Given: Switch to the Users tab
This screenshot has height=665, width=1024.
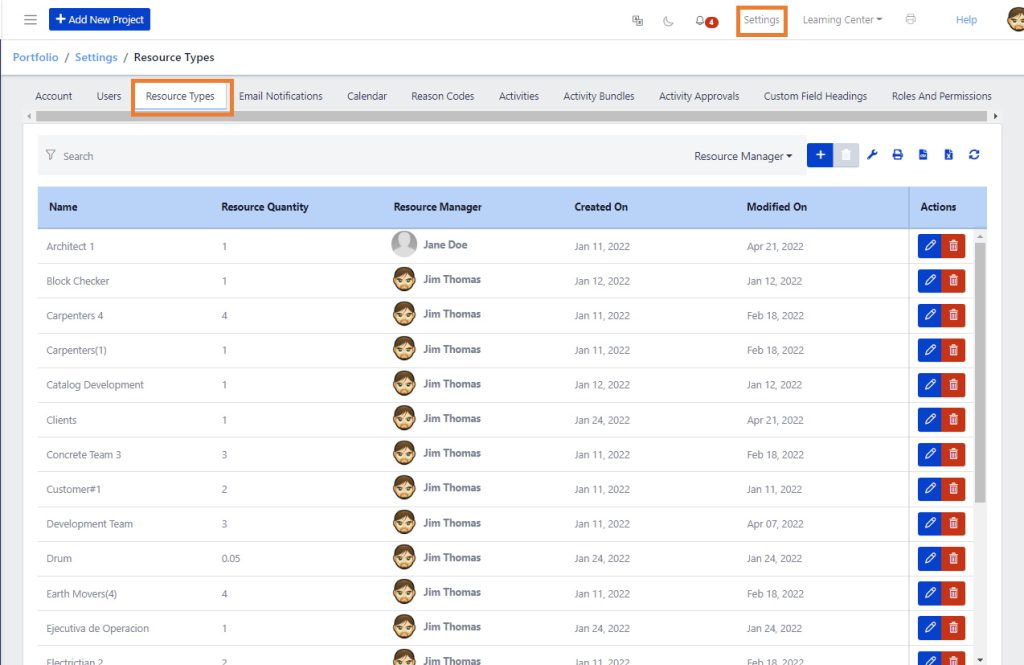Looking at the screenshot, I should pyautogui.click(x=108, y=96).
